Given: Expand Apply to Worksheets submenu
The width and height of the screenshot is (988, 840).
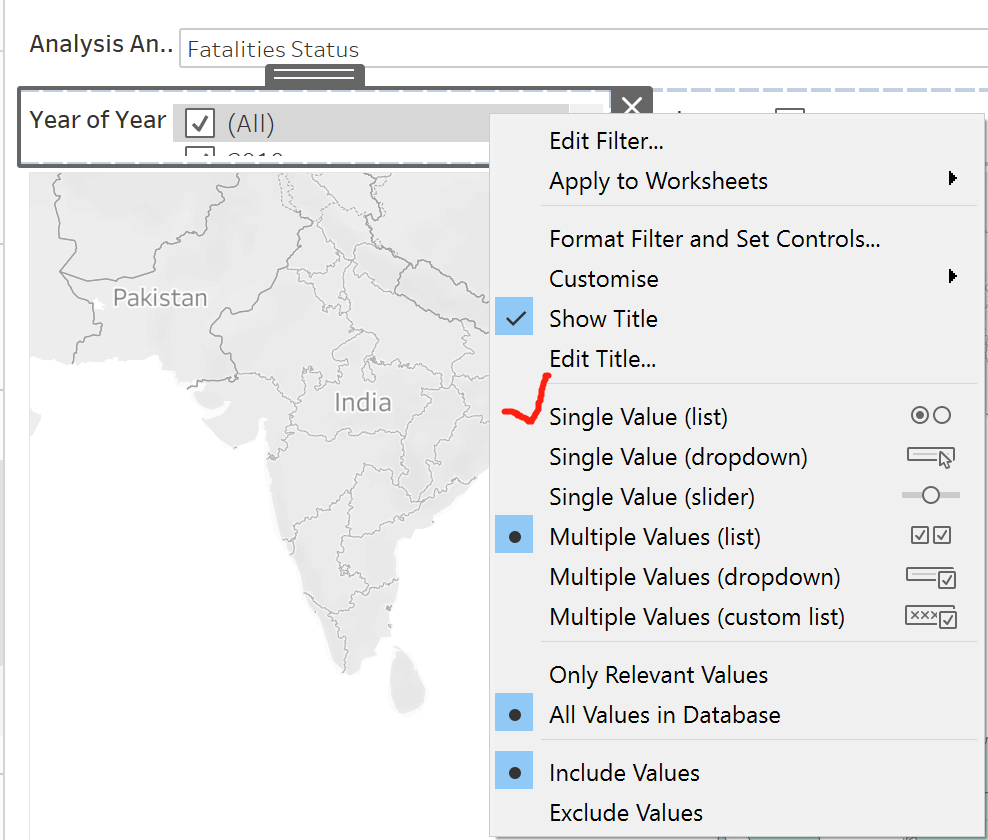Looking at the screenshot, I should pyautogui.click(x=952, y=180).
